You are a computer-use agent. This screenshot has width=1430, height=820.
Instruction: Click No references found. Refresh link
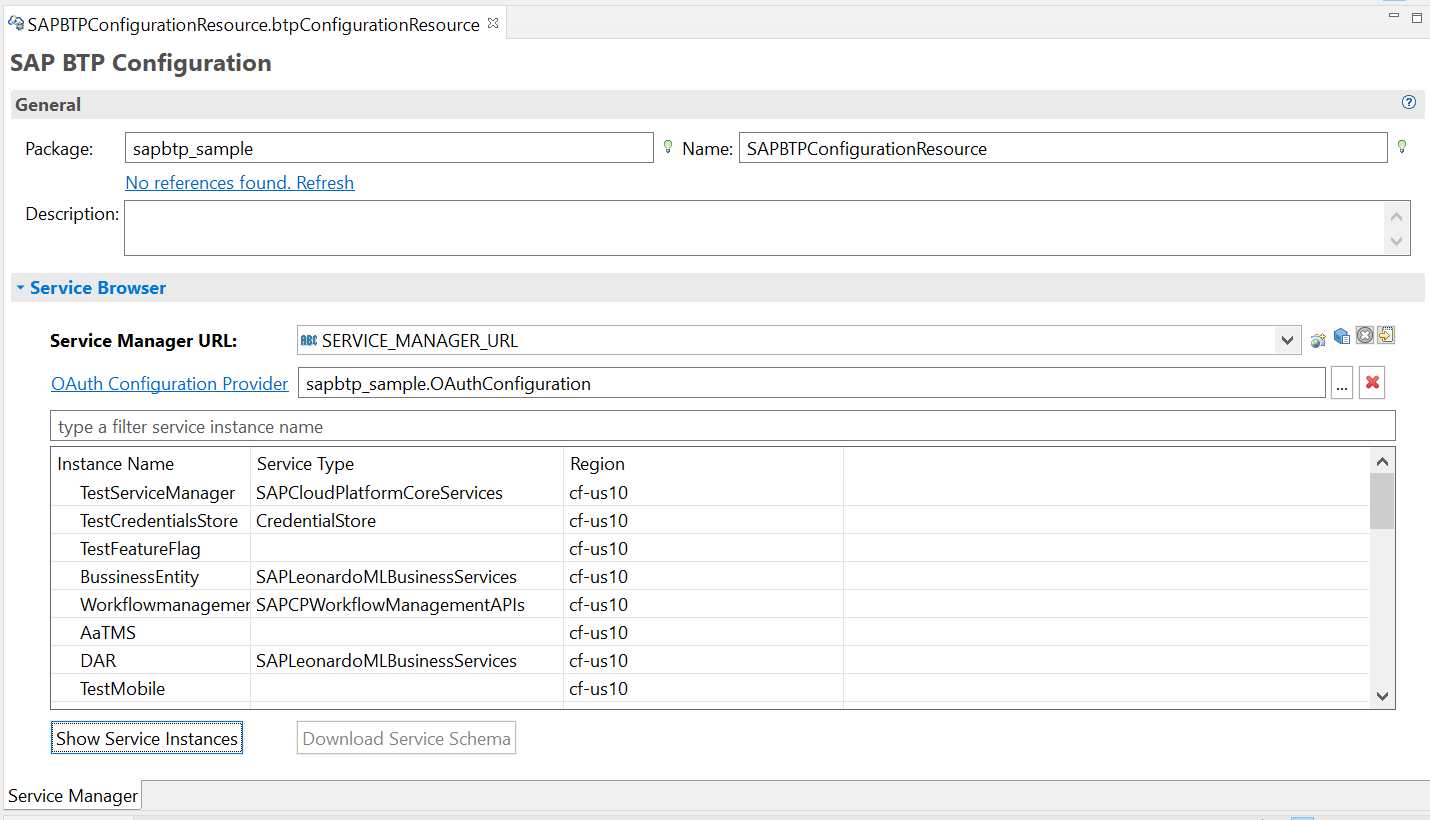click(239, 183)
